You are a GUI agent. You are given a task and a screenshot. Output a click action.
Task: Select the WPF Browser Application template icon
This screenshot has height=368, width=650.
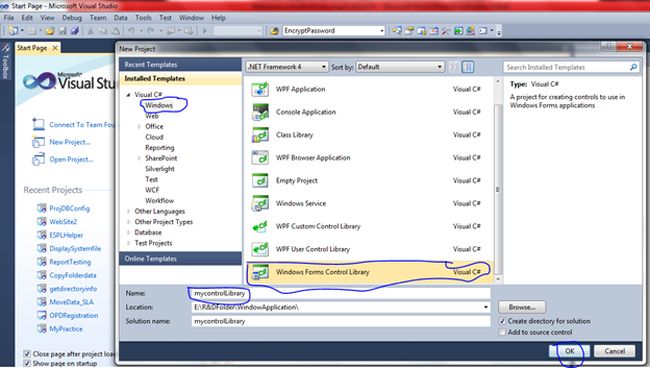point(260,157)
